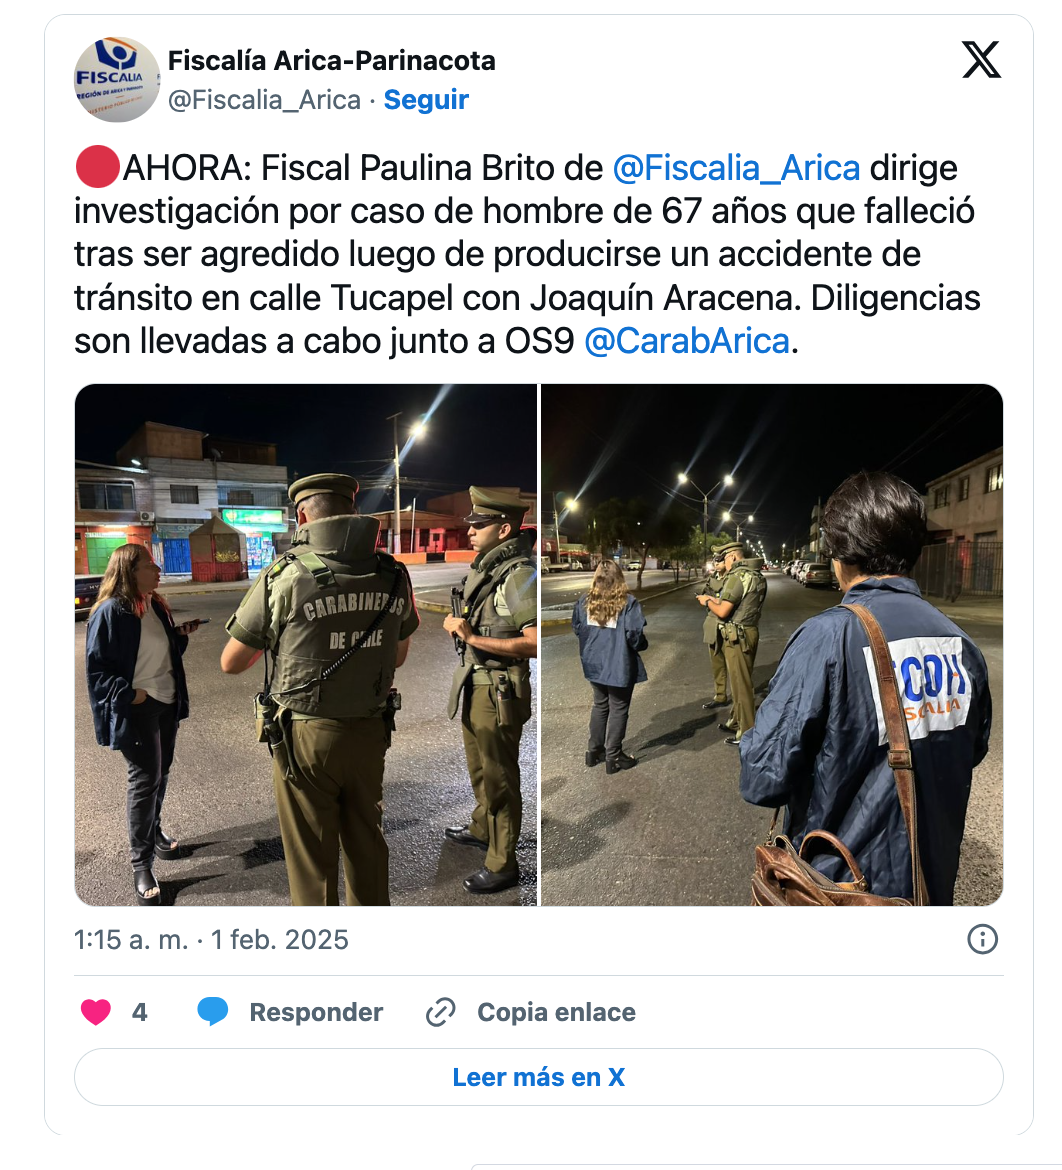Like the tweet with heart icon
The height and width of the screenshot is (1170, 1062).
[x=96, y=1012]
